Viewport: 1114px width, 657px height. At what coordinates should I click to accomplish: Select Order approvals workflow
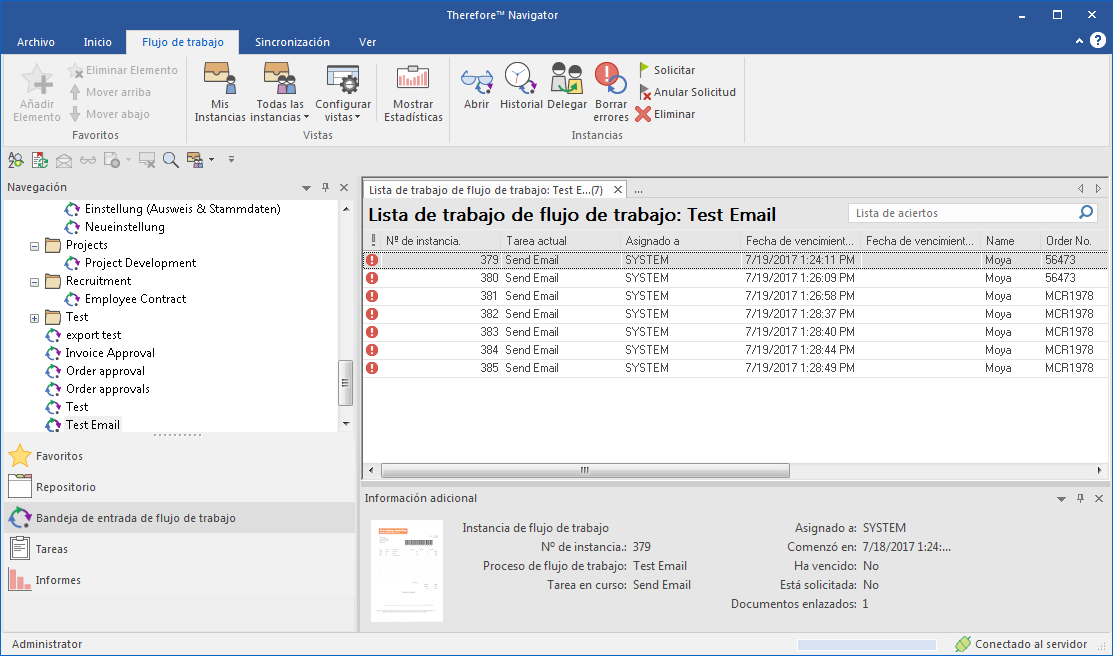tap(108, 389)
